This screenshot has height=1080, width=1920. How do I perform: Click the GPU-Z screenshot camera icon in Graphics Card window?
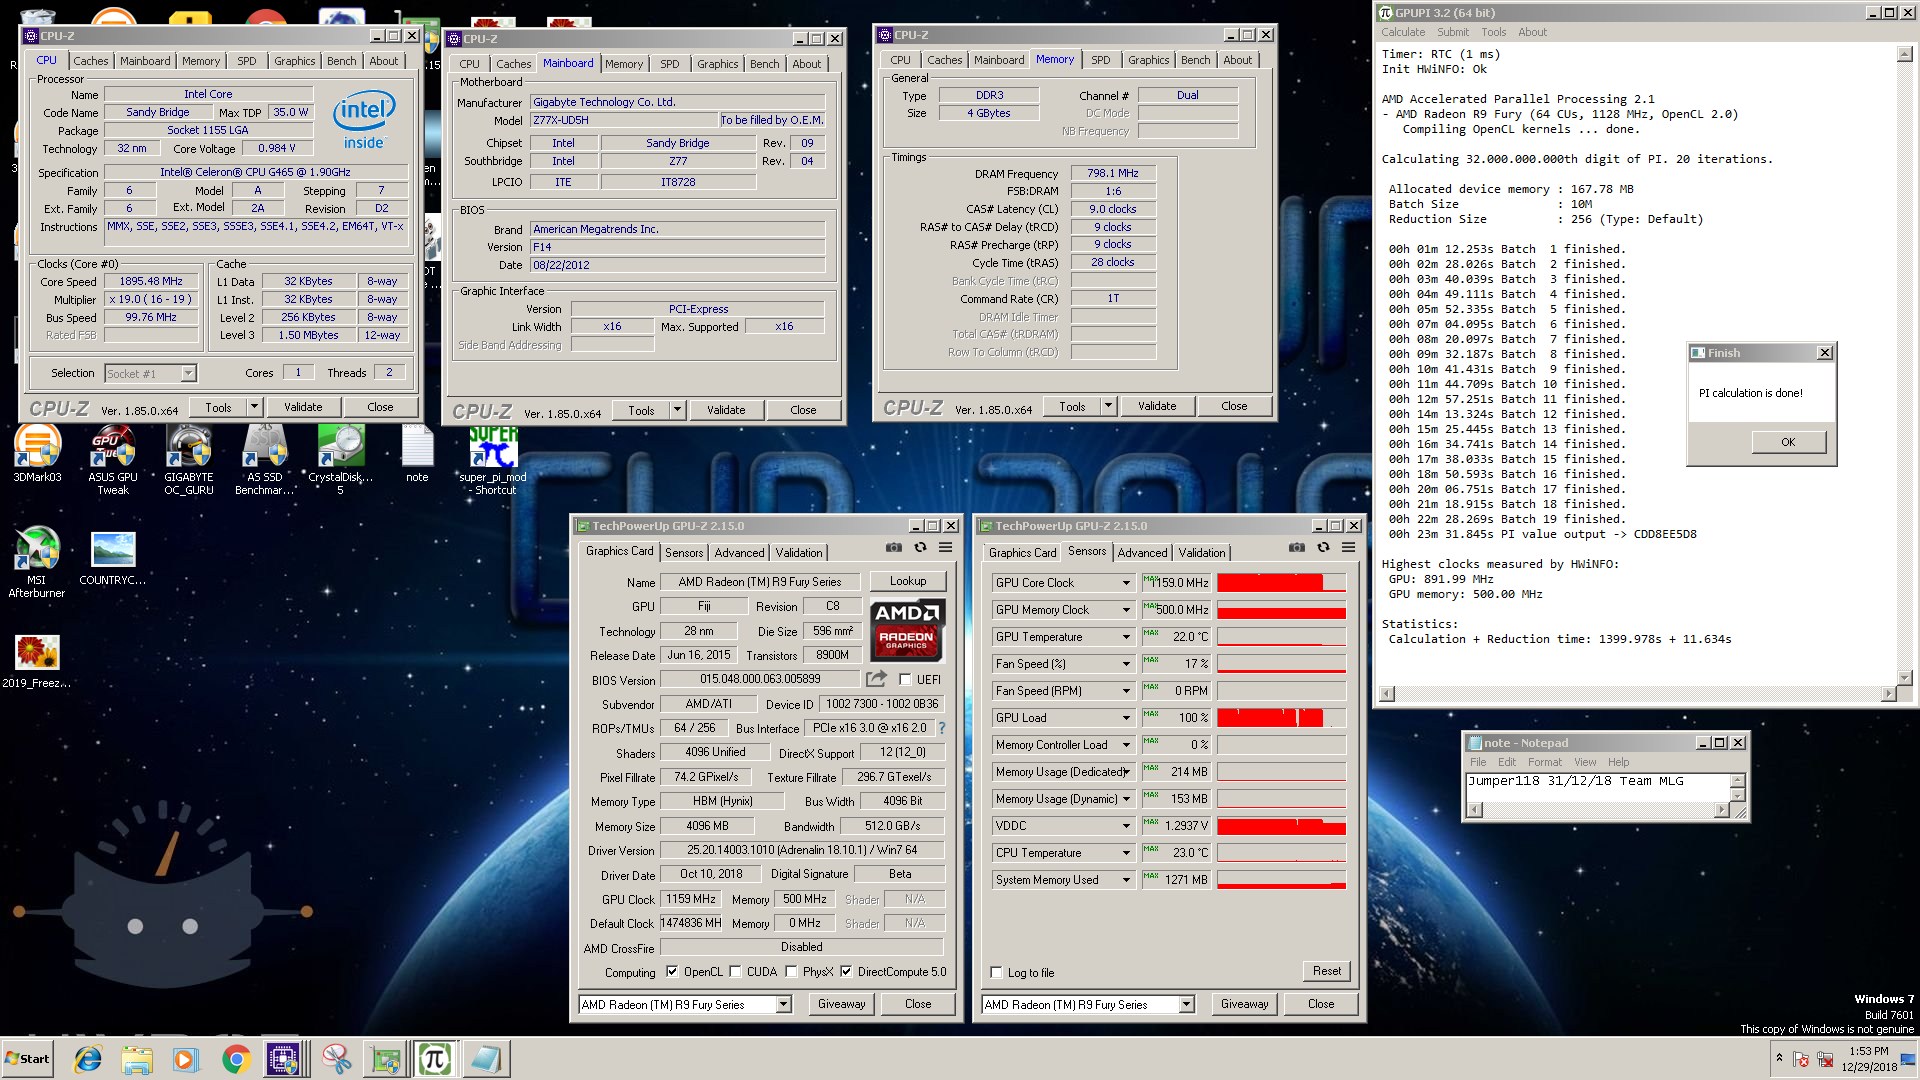[894, 548]
